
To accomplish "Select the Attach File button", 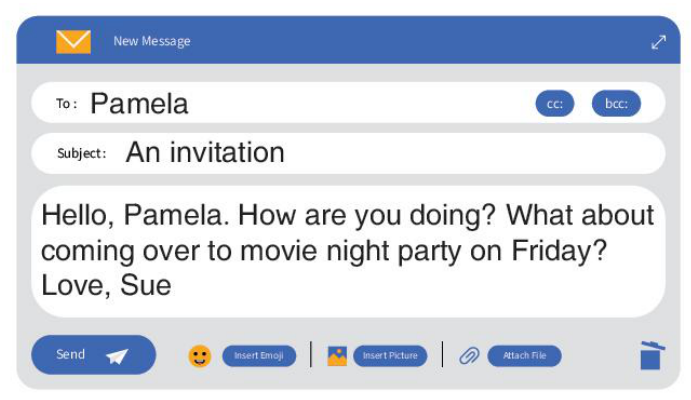I will tap(524, 356).
